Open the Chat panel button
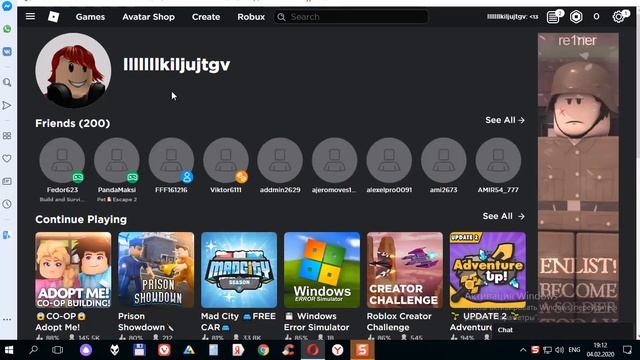Image resolution: width=640 pixels, height=360 pixels. click(x=505, y=330)
